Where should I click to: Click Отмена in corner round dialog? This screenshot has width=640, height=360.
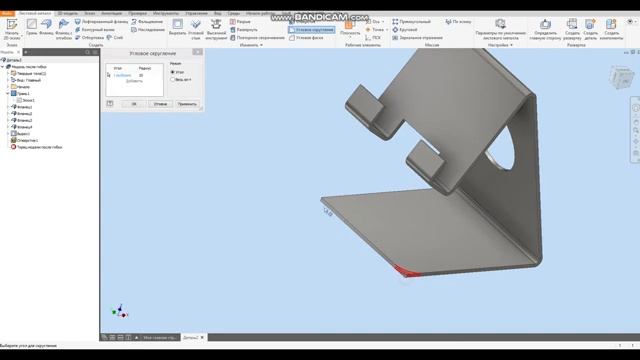pos(160,104)
